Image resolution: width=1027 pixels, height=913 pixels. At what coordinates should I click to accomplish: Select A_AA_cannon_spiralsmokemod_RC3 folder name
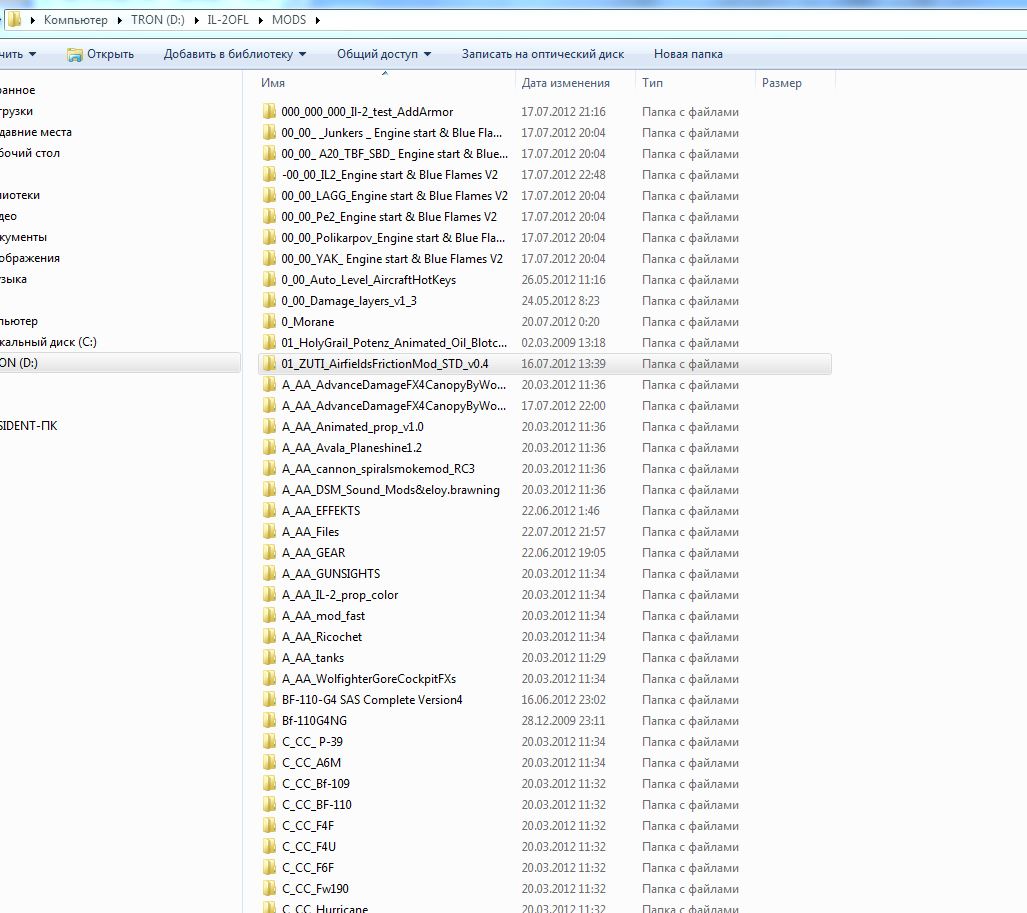click(378, 469)
